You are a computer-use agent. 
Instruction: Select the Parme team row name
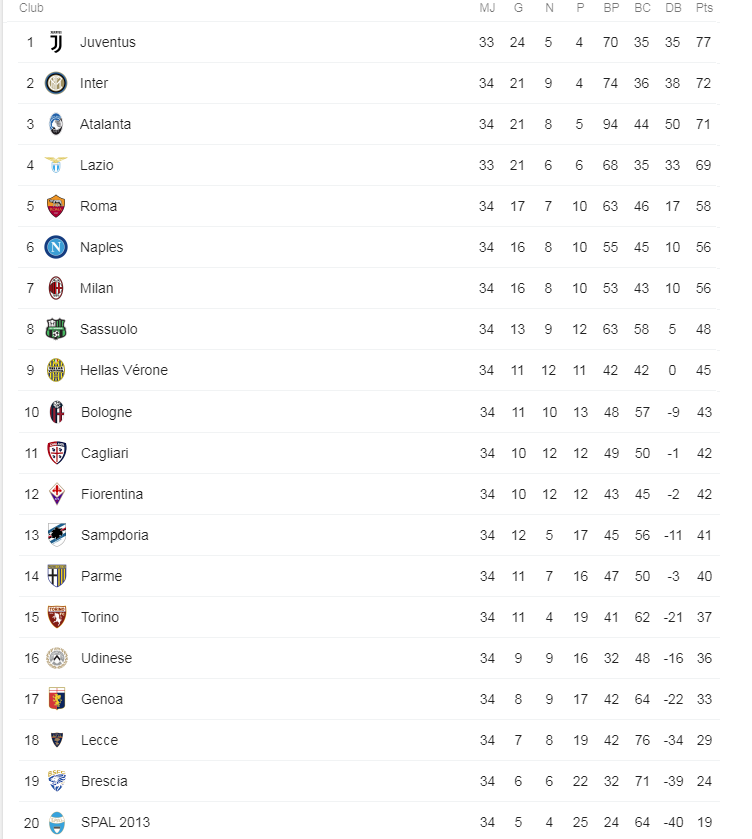pyautogui.click(x=102, y=576)
